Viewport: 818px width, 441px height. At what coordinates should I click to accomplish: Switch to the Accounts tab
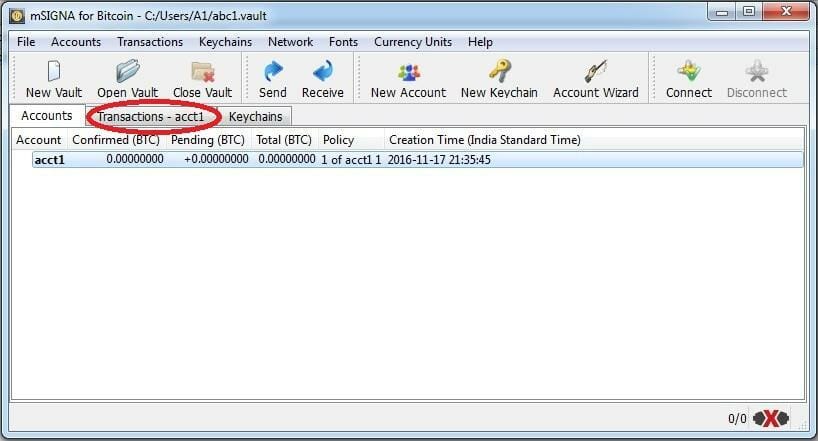[47, 116]
